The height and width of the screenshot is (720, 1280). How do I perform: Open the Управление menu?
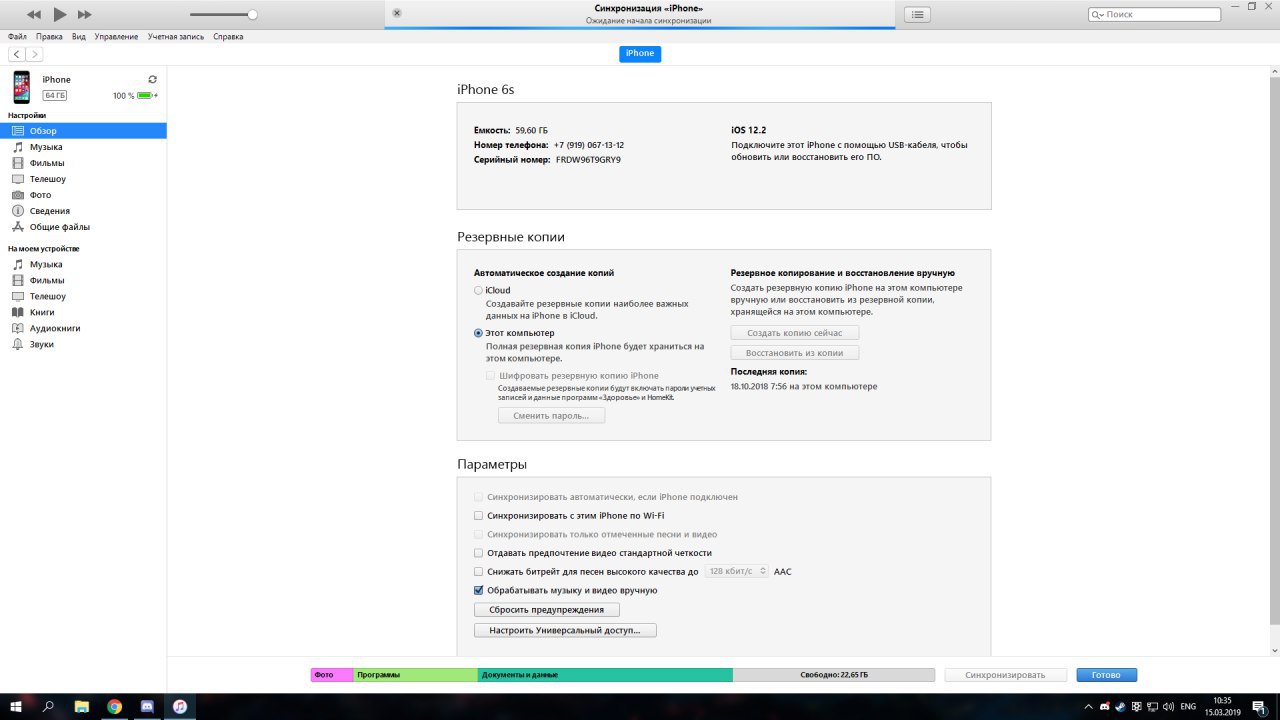[117, 37]
